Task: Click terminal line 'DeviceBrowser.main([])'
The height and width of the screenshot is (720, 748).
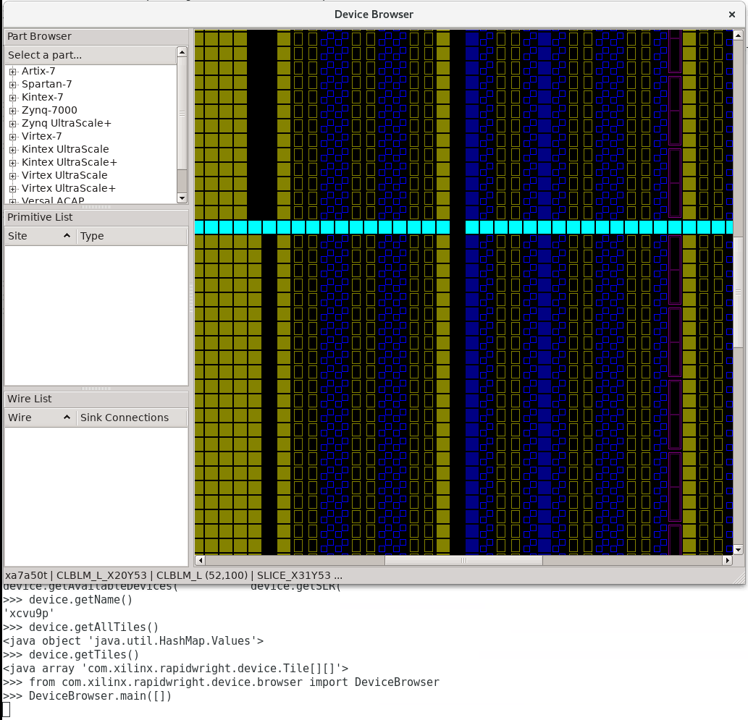Action: (100, 696)
